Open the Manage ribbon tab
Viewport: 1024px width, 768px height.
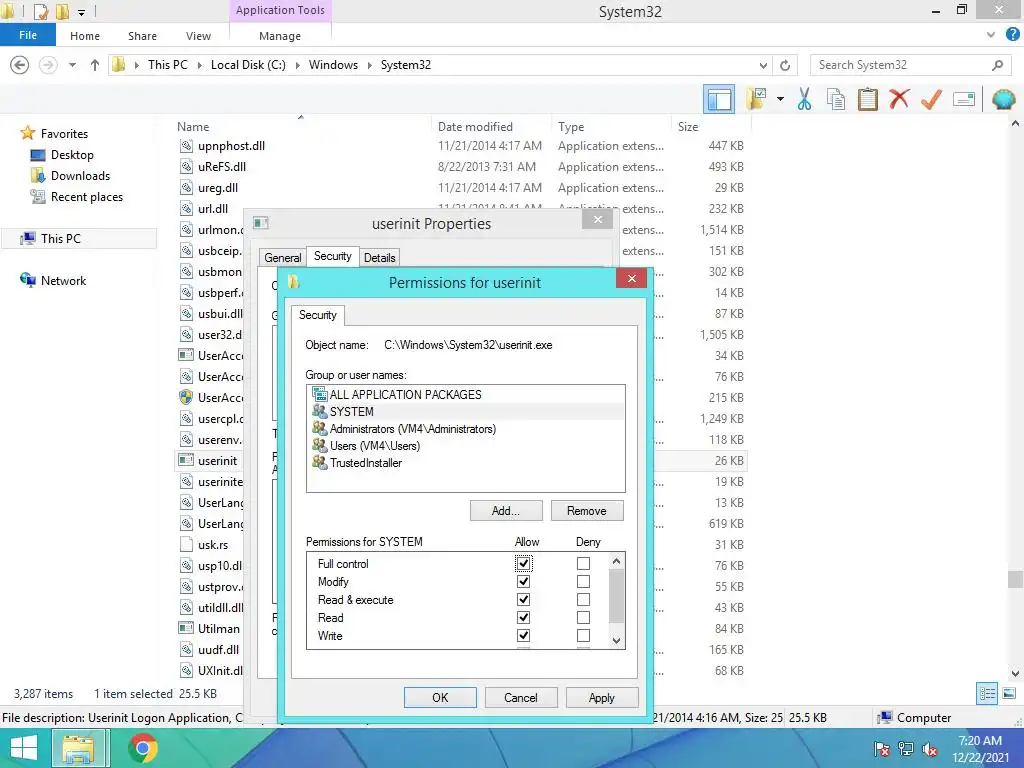(x=280, y=36)
